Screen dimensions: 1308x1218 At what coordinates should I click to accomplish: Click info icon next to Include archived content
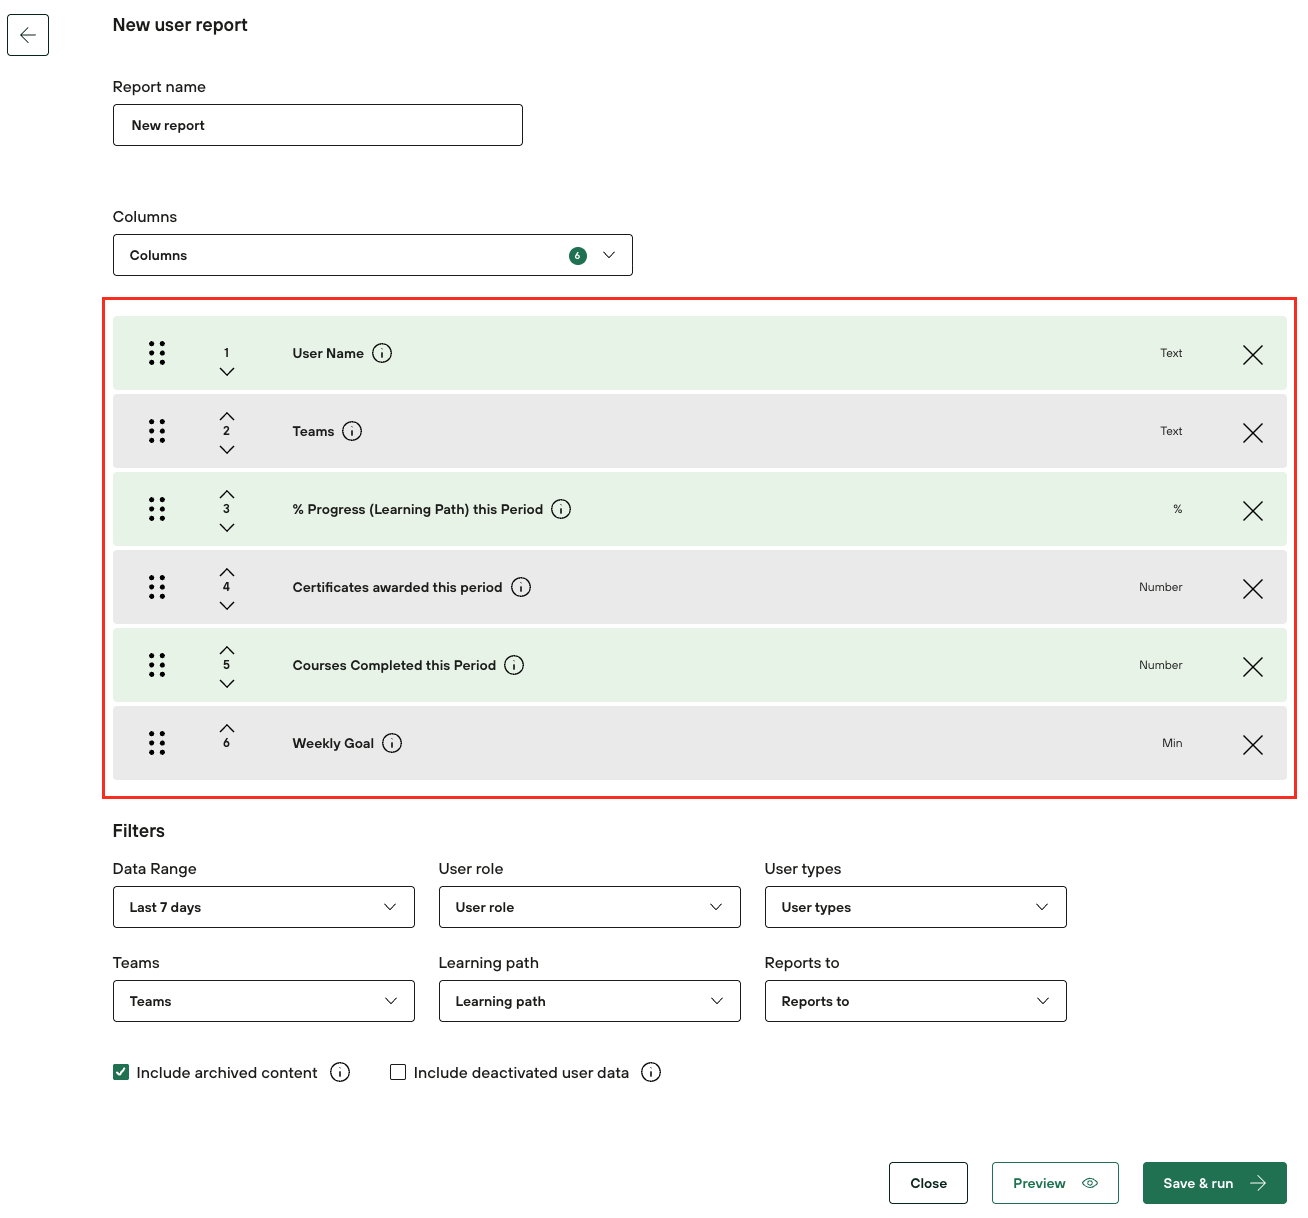tap(340, 1072)
